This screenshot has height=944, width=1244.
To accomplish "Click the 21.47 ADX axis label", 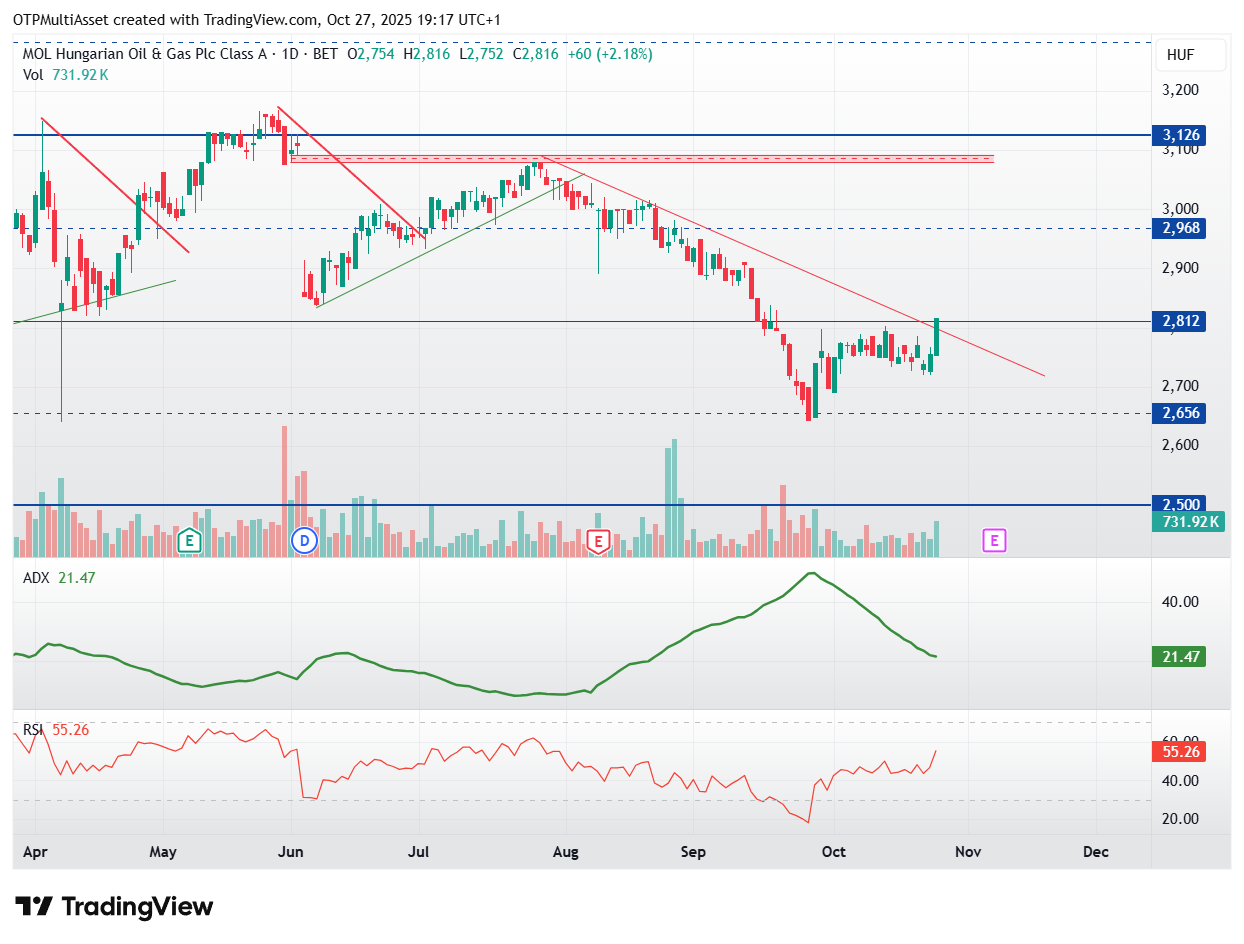I will tap(1180, 657).
